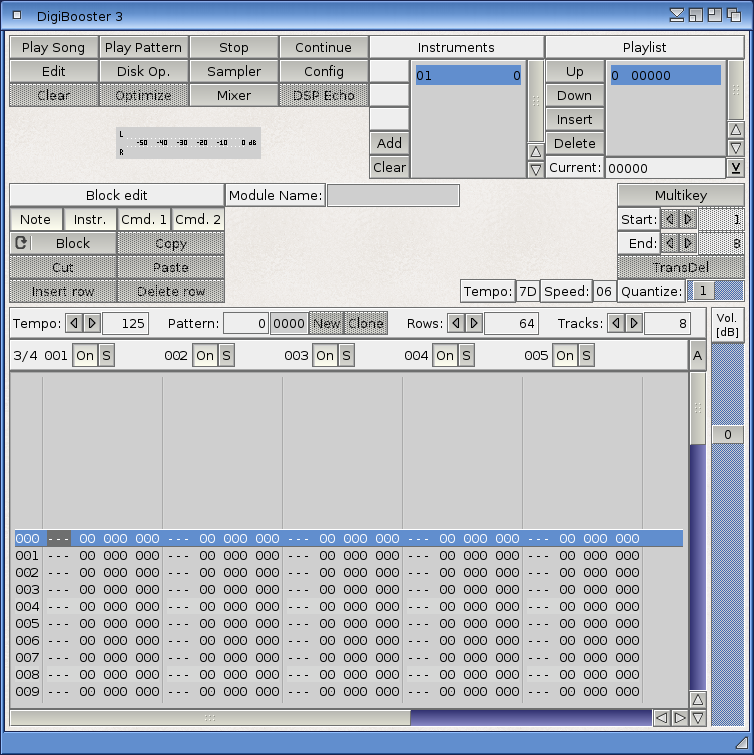Click the Module Name input field
Screen dimensions: 754x755
click(393, 195)
